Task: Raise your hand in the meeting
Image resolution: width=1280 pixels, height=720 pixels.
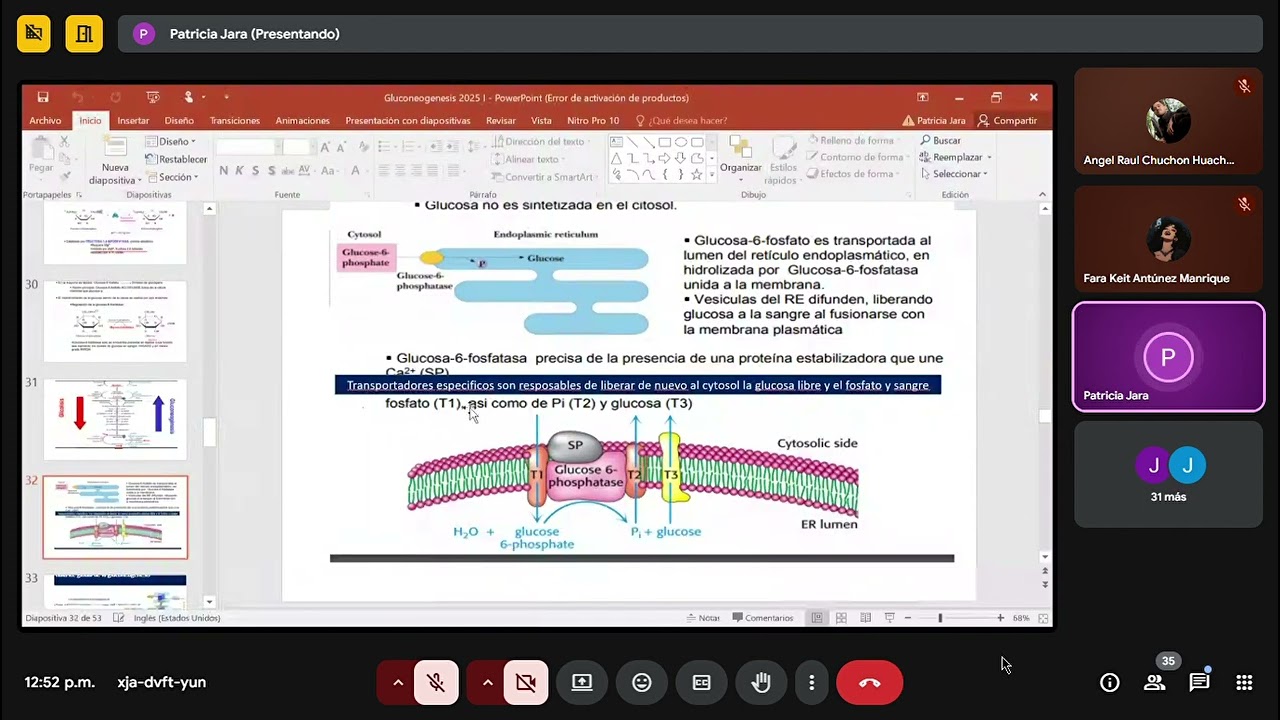Action: (762, 683)
